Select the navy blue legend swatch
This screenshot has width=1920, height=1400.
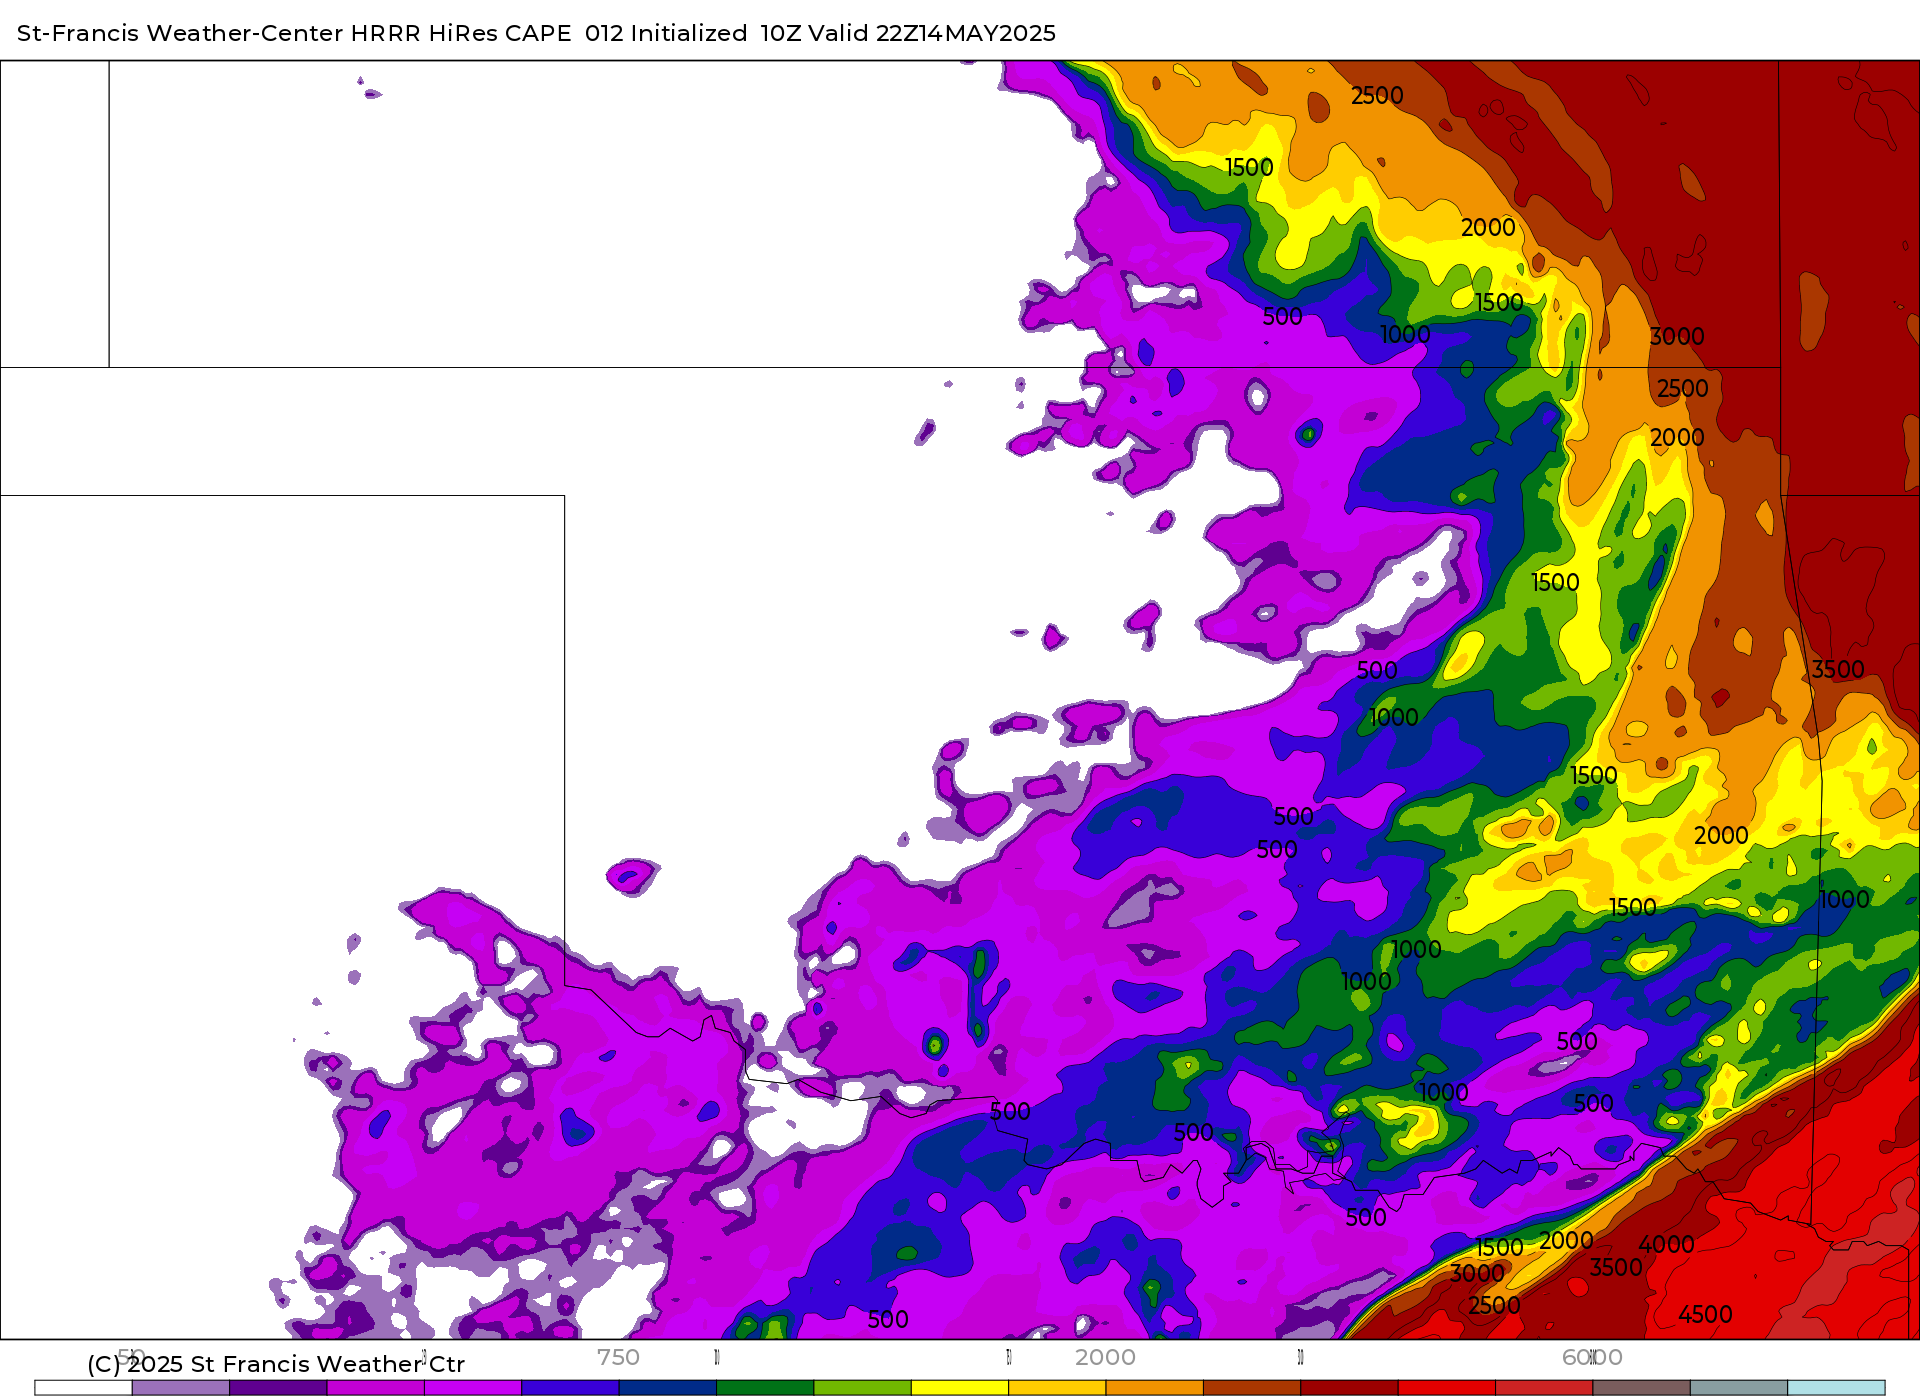coord(668,1388)
